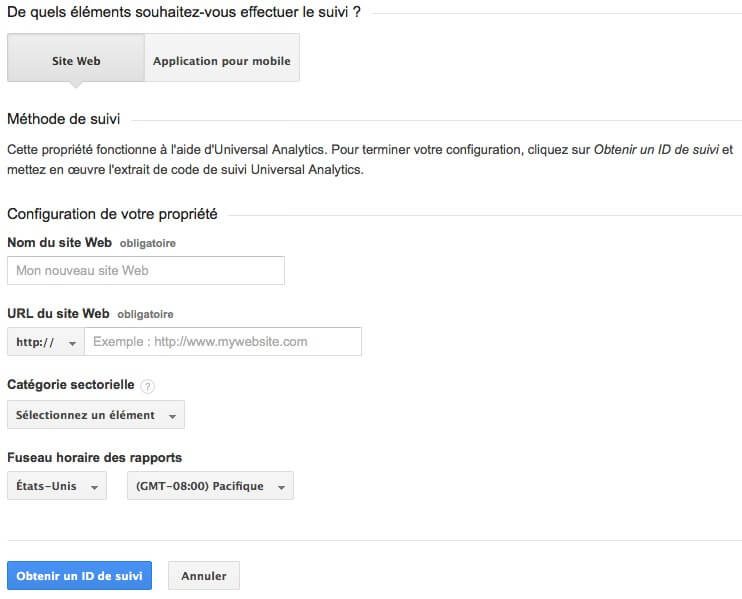This screenshot has width=742, height=599.
Task: Click the Catégorie sectorielle help question mark icon
Action: coord(148,386)
